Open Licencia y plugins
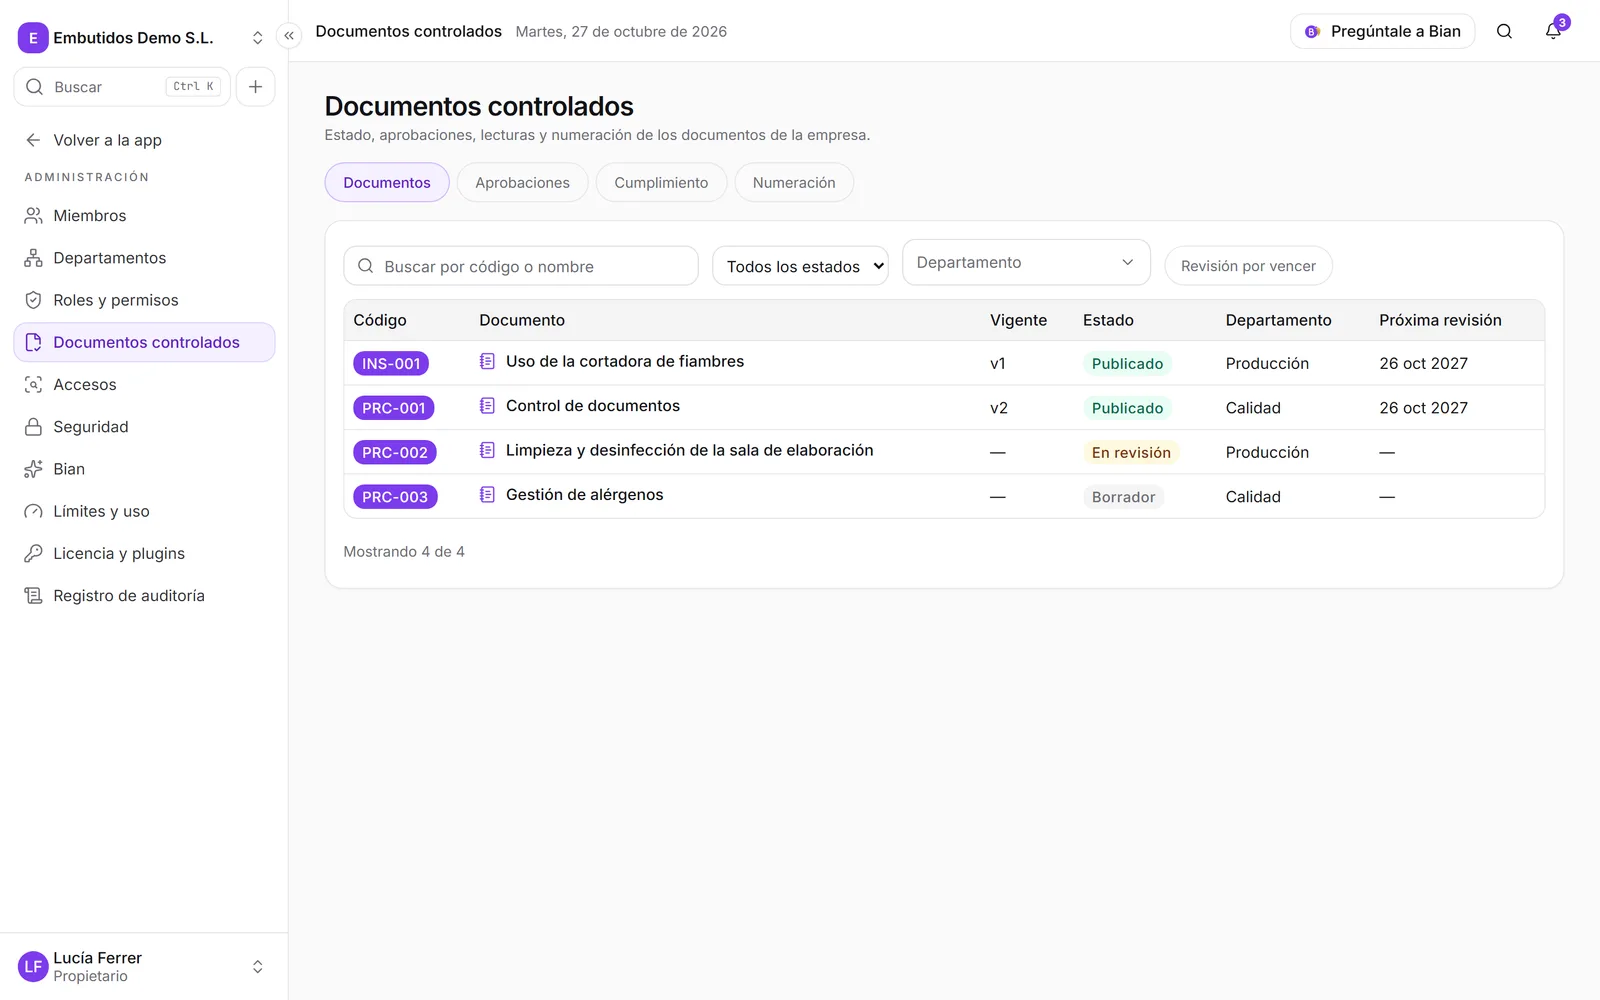The height and width of the screenshot is (1000, 1600). (144, 553)
